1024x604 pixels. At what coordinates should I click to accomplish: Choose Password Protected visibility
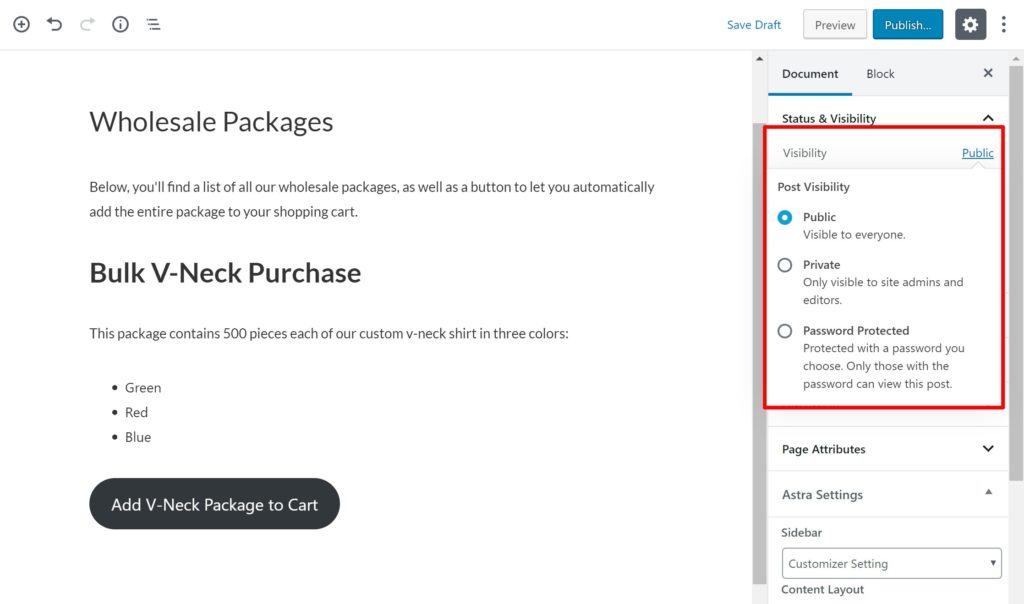785,331
